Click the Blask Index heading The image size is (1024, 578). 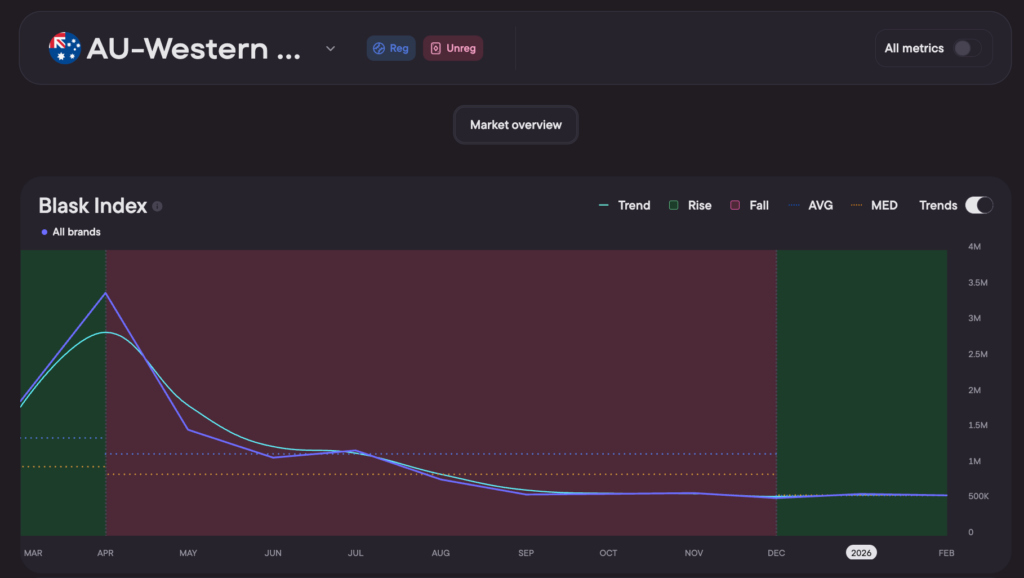[x=92, y=206]
